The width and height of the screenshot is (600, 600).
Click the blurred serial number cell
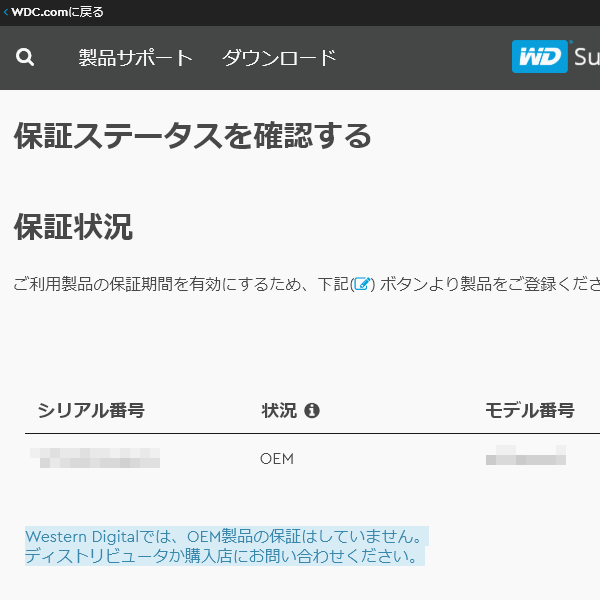click(x=95, y=458)
